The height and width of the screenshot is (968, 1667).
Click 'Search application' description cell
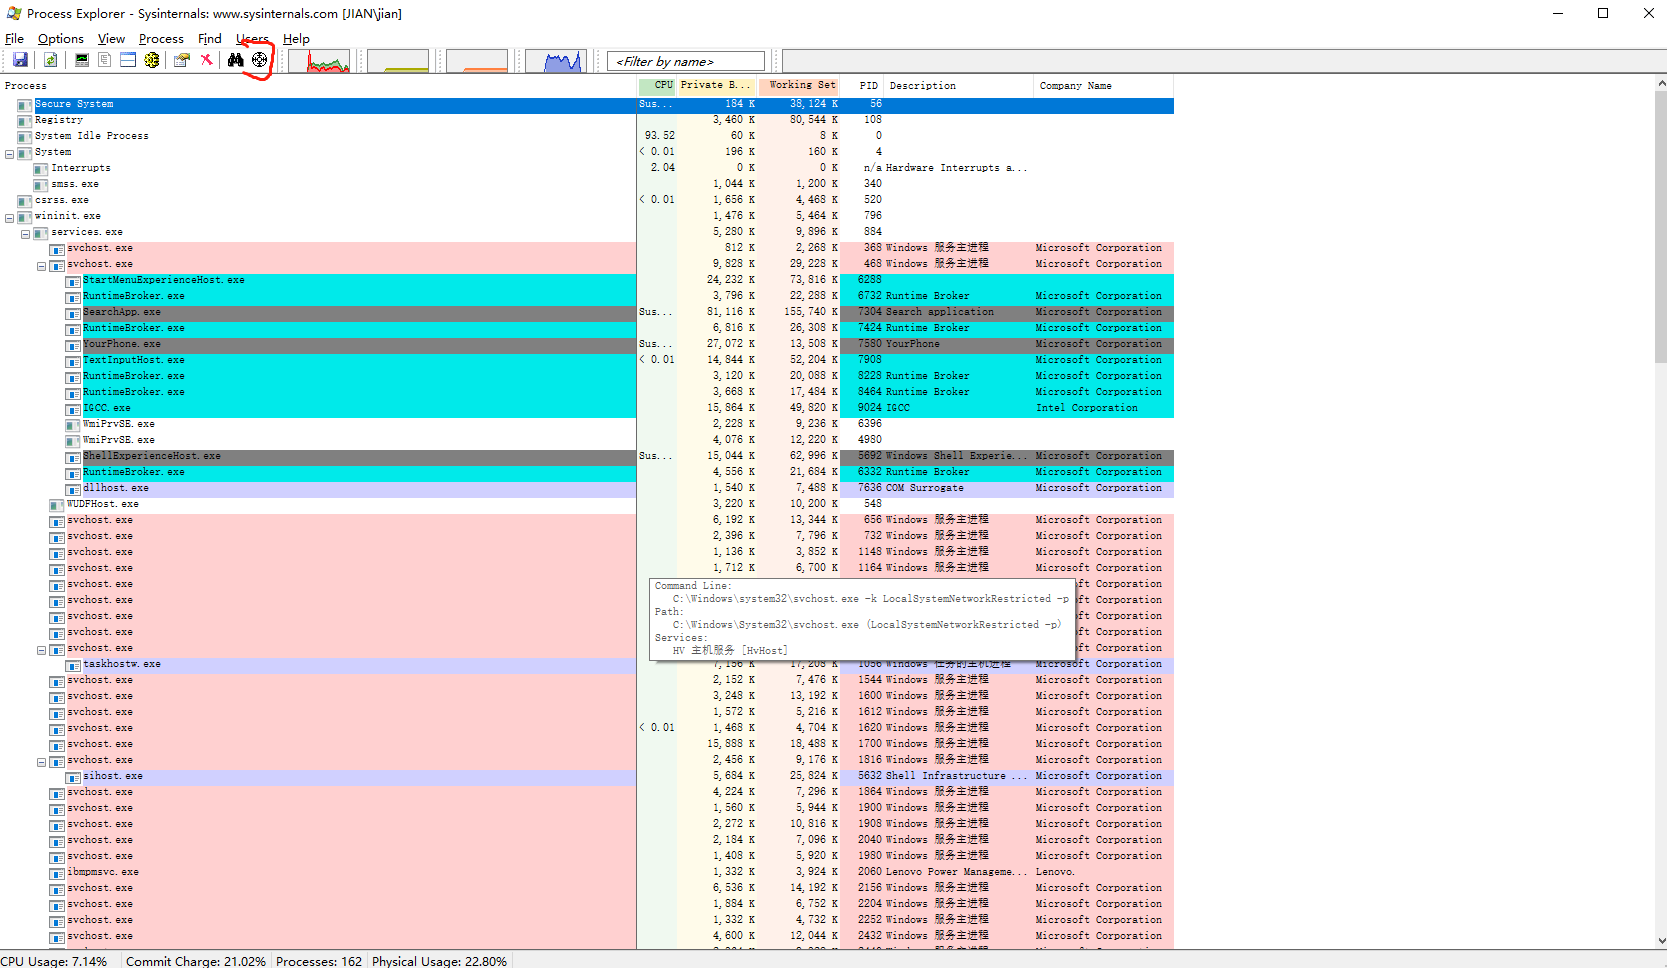(940, 312)
